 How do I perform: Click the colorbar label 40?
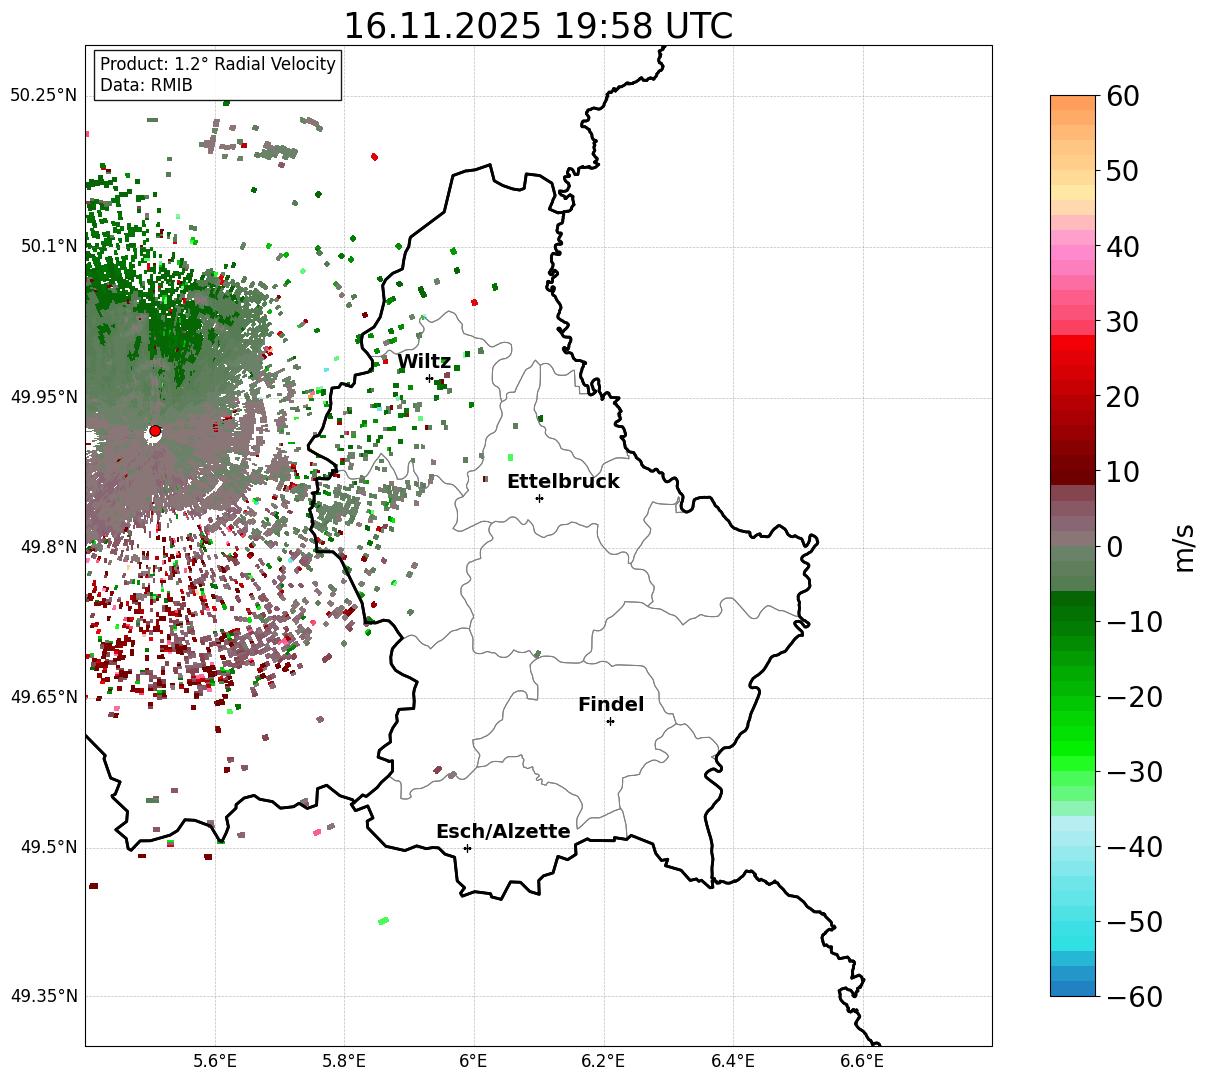1121,247
